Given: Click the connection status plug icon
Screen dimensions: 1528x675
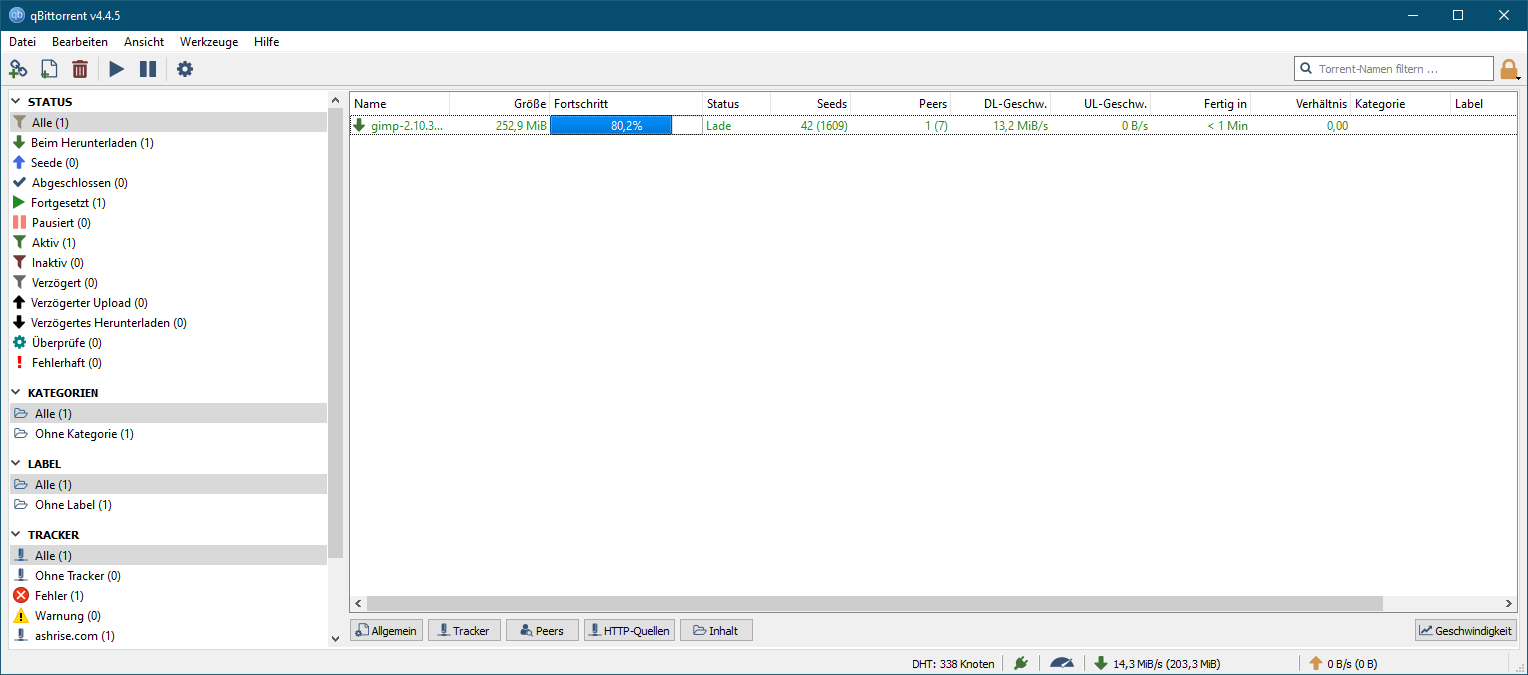Looking at the screenshot, I should (1020, 663).
